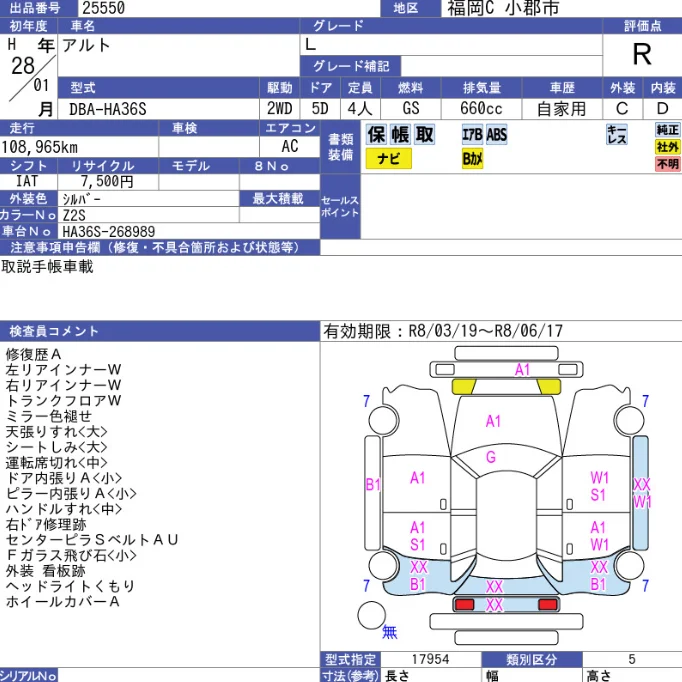
Task: Click the 純正 legend badge
Action: [x=667, y=130]
